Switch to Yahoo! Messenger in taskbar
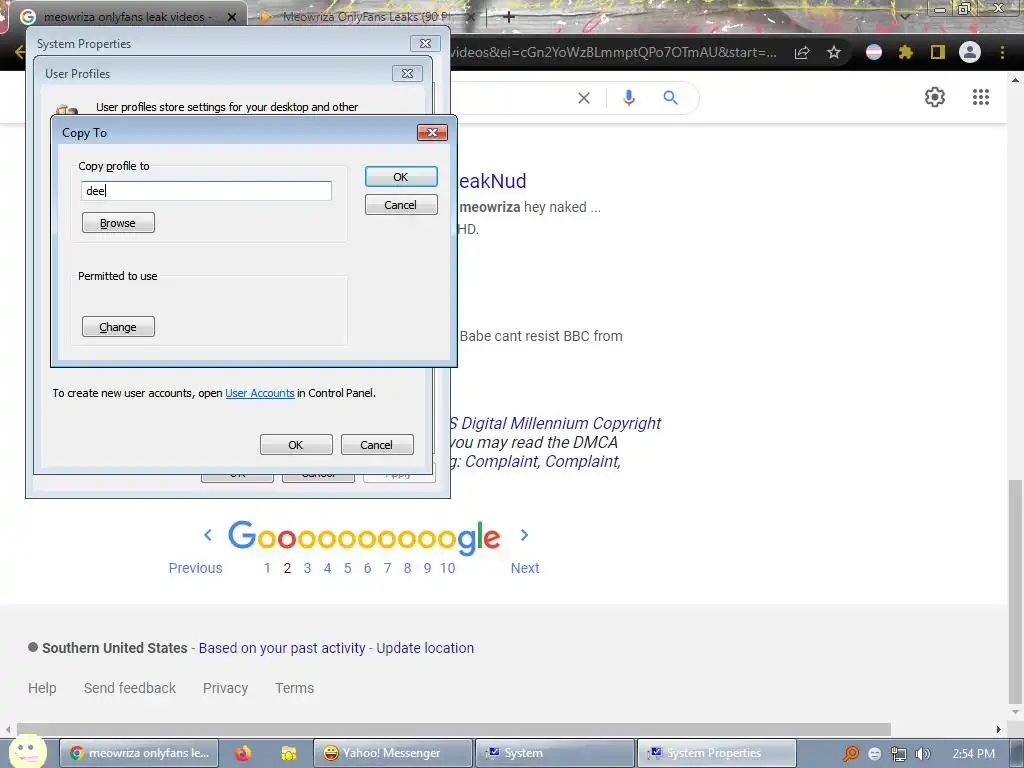The height and width of the screenshot is (768, 1024). pos(392,753)
